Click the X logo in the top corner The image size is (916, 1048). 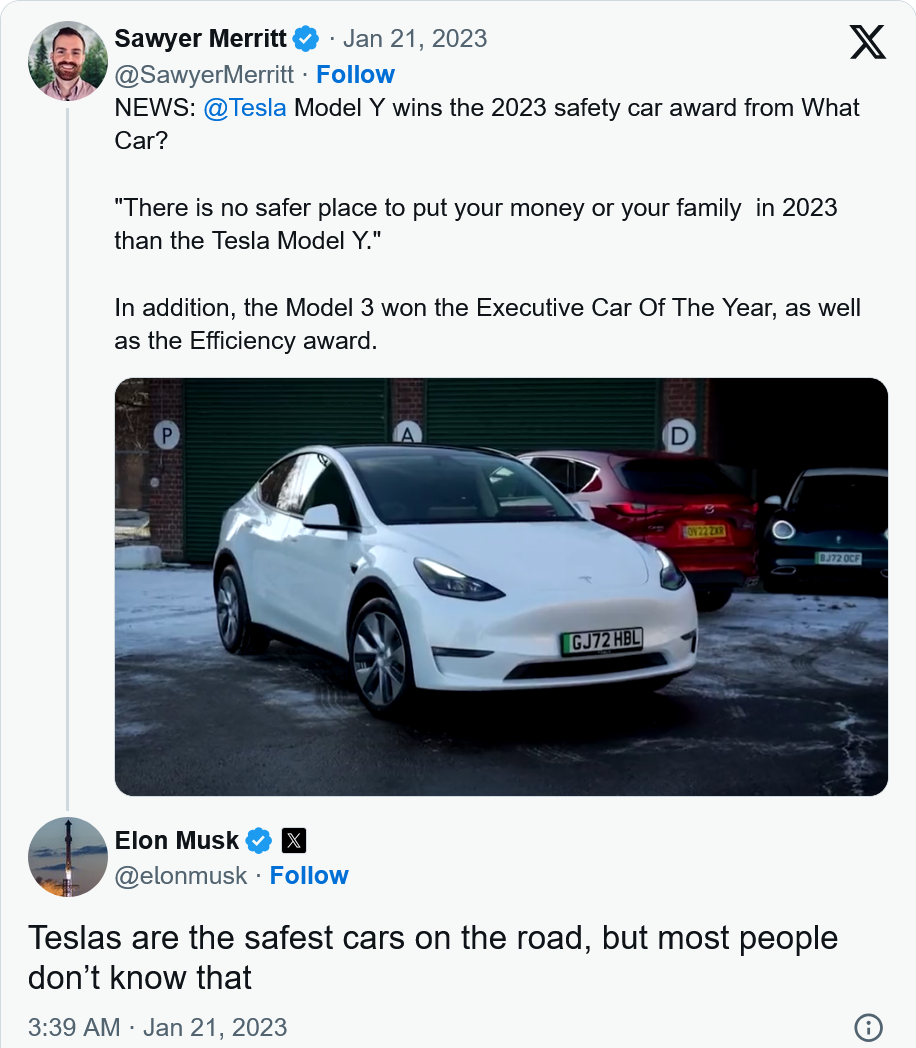click(867, 41)
